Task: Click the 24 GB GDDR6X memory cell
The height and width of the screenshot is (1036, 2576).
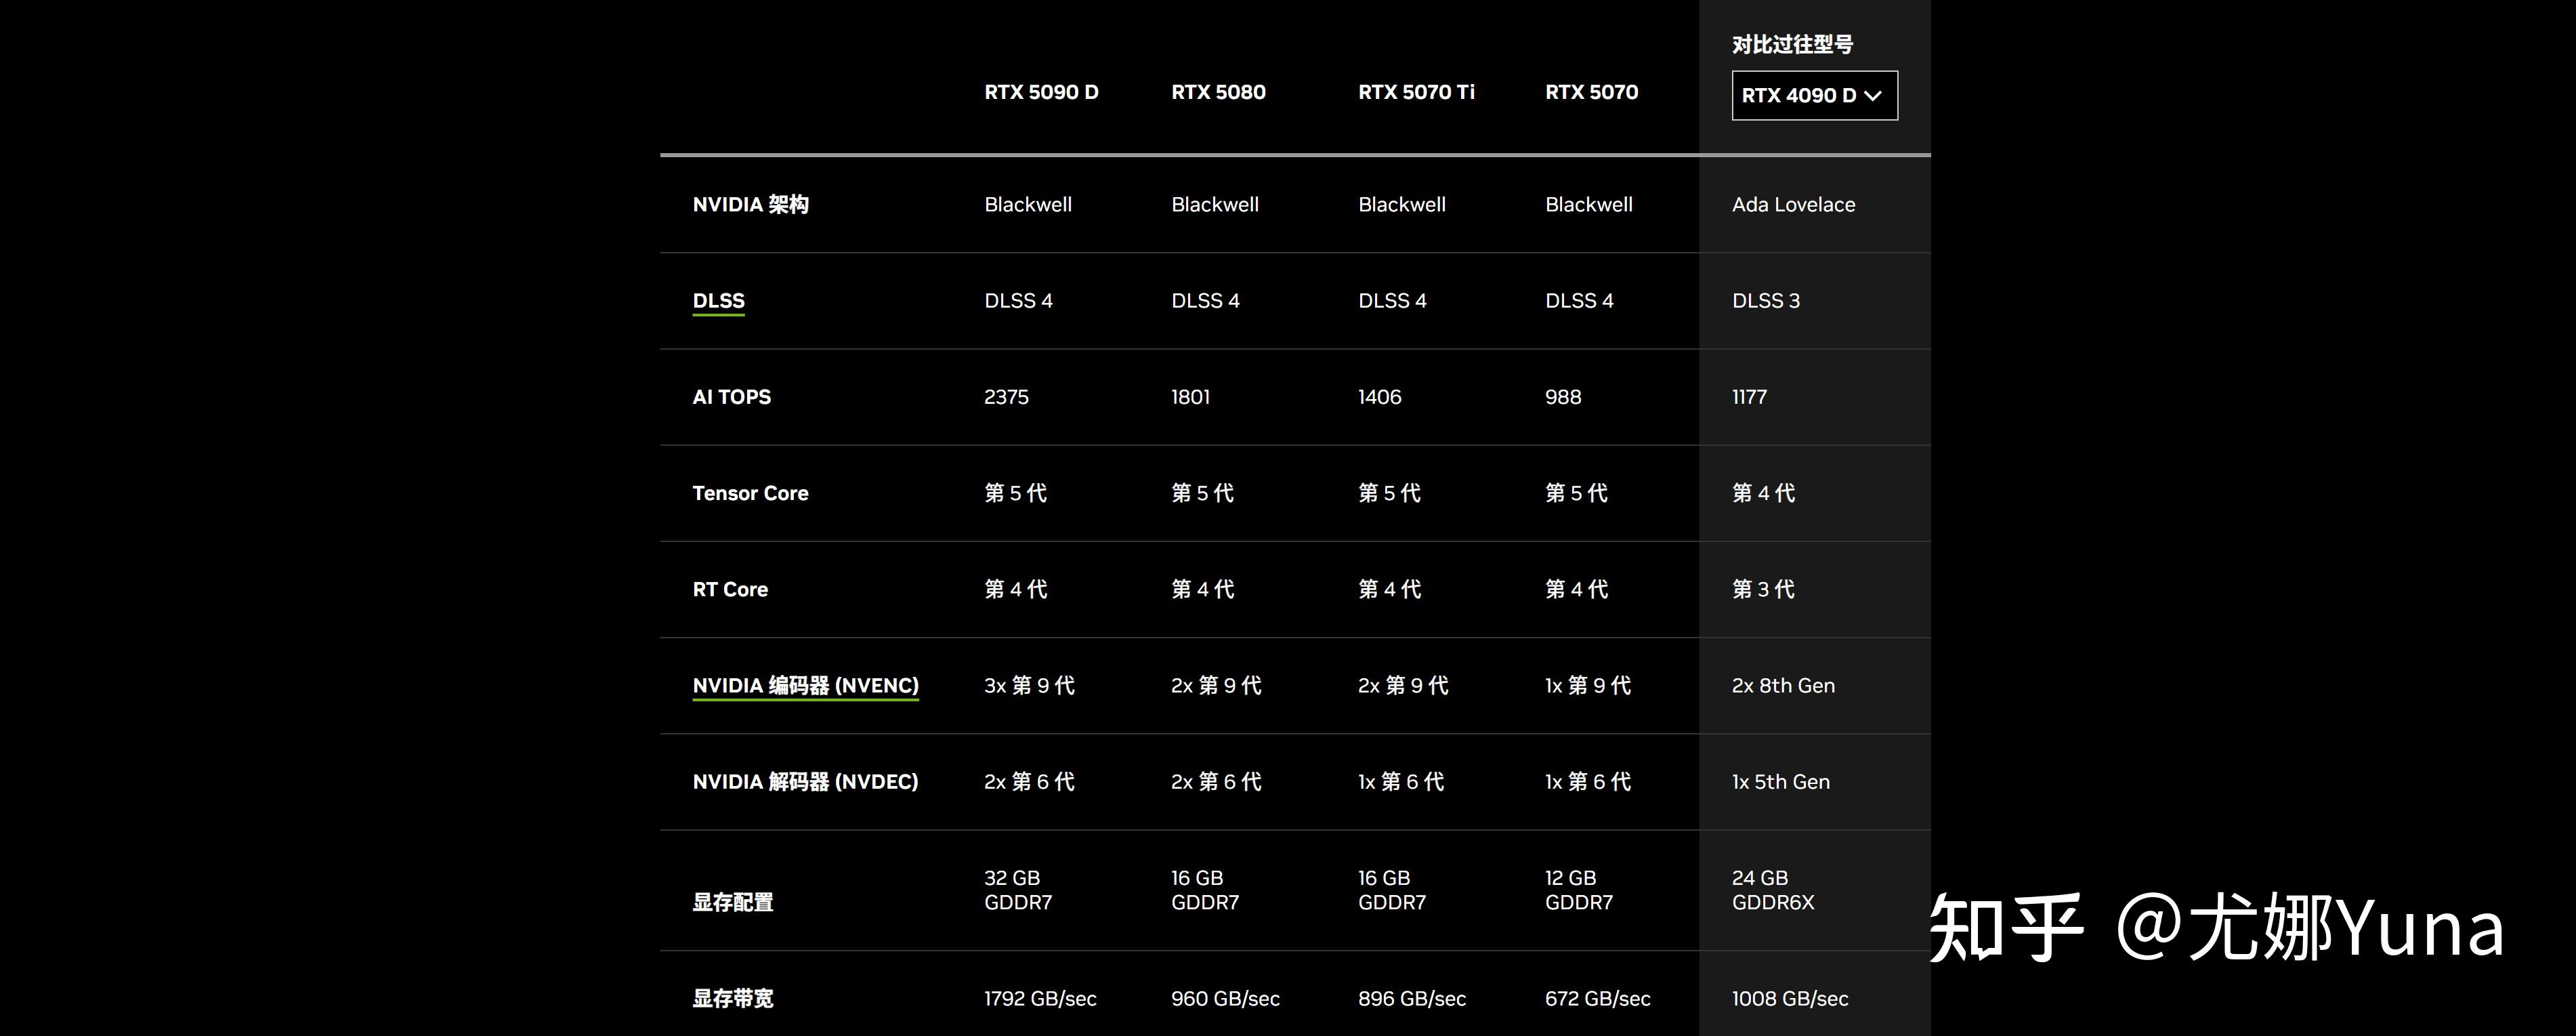Action: (1772, 890)
